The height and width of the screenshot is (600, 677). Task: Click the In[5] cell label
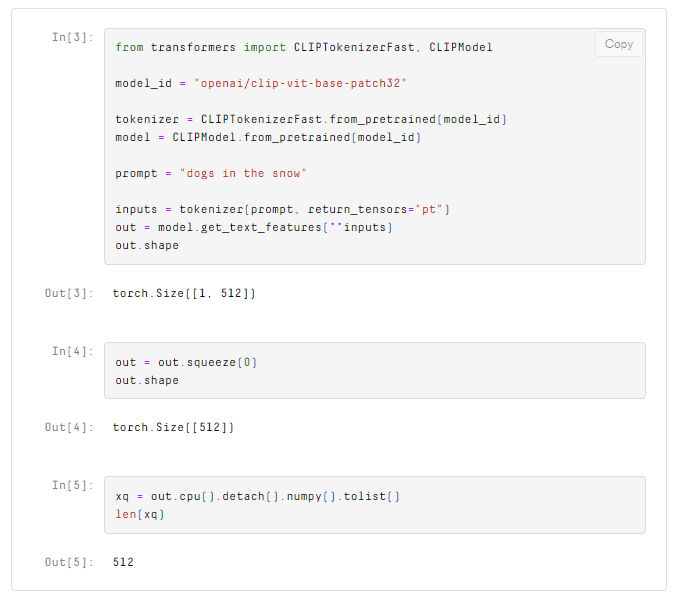click(x=73, y=485)
